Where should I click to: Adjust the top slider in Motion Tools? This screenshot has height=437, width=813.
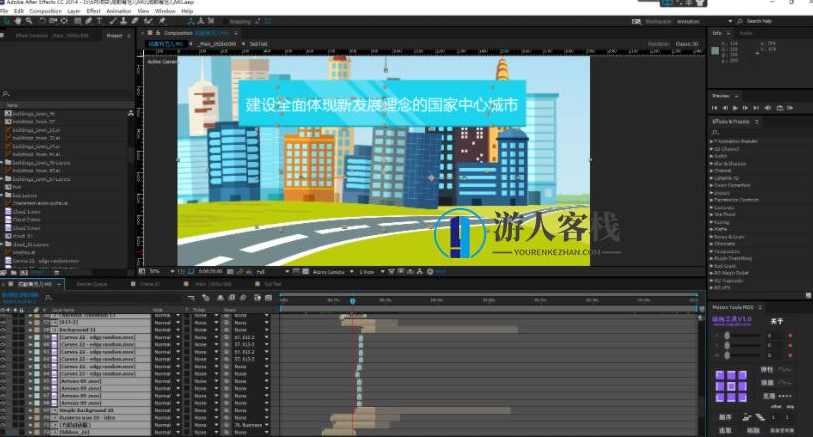726,336
